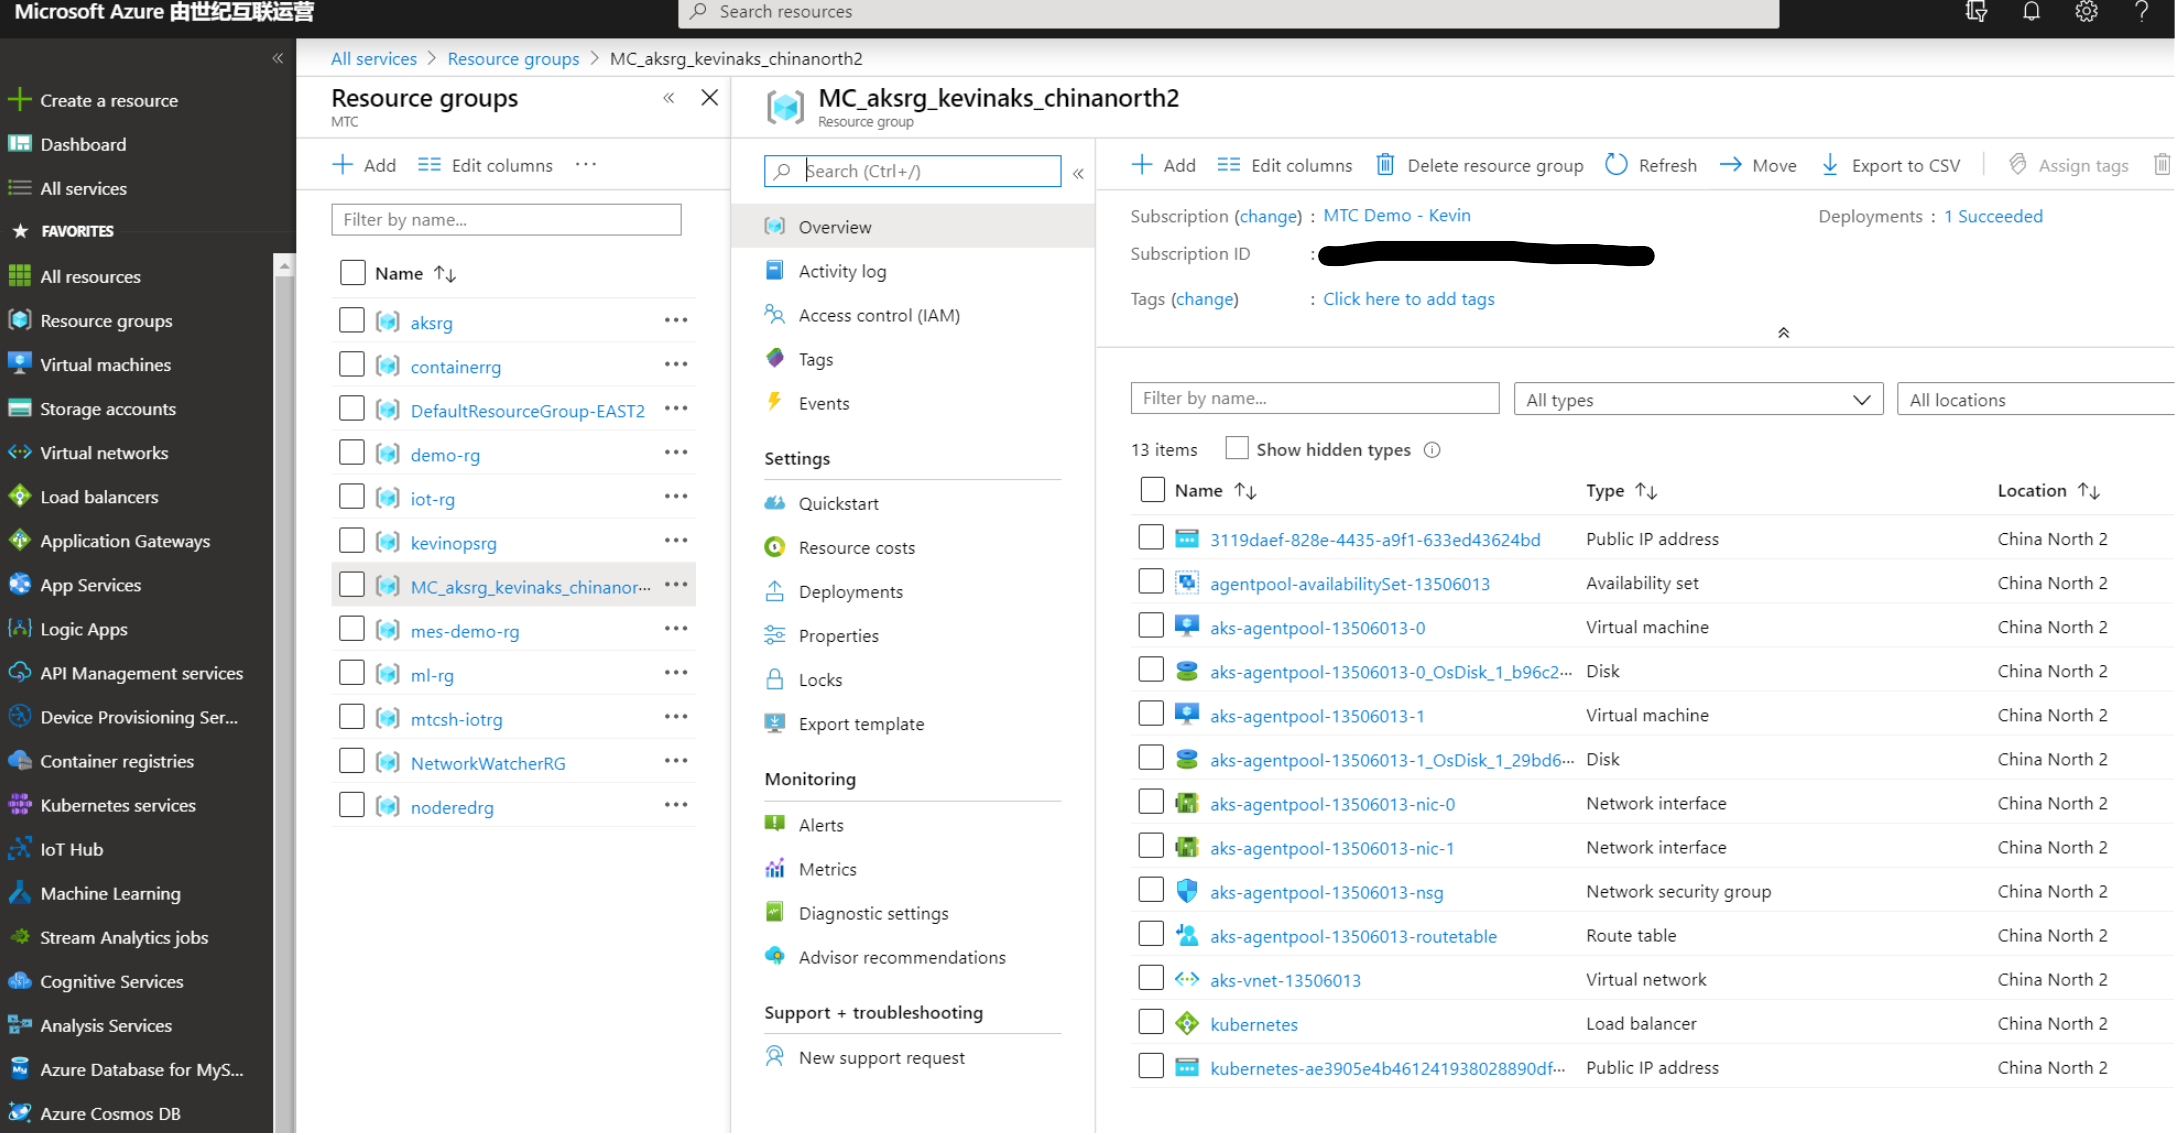Click the Create a resource plus icon
This screenshot has width=2177, height=1135.
pyautogui.click(x=19, y=100)
